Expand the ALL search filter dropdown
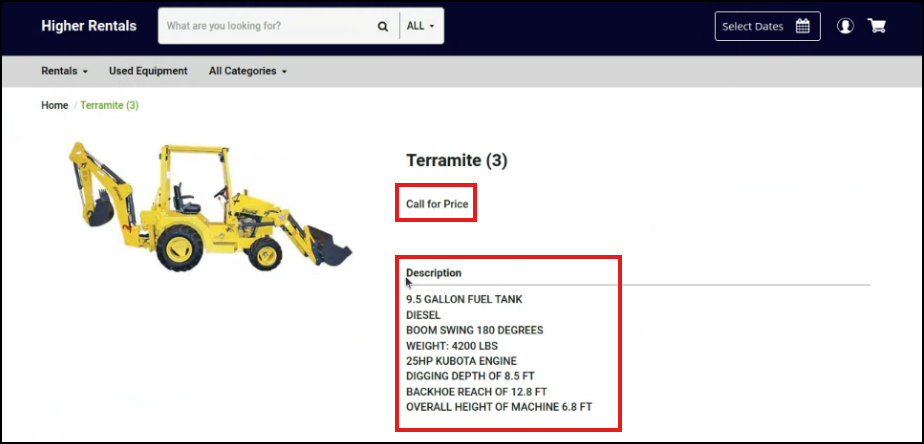924x444 pixels. coord(420,27)
